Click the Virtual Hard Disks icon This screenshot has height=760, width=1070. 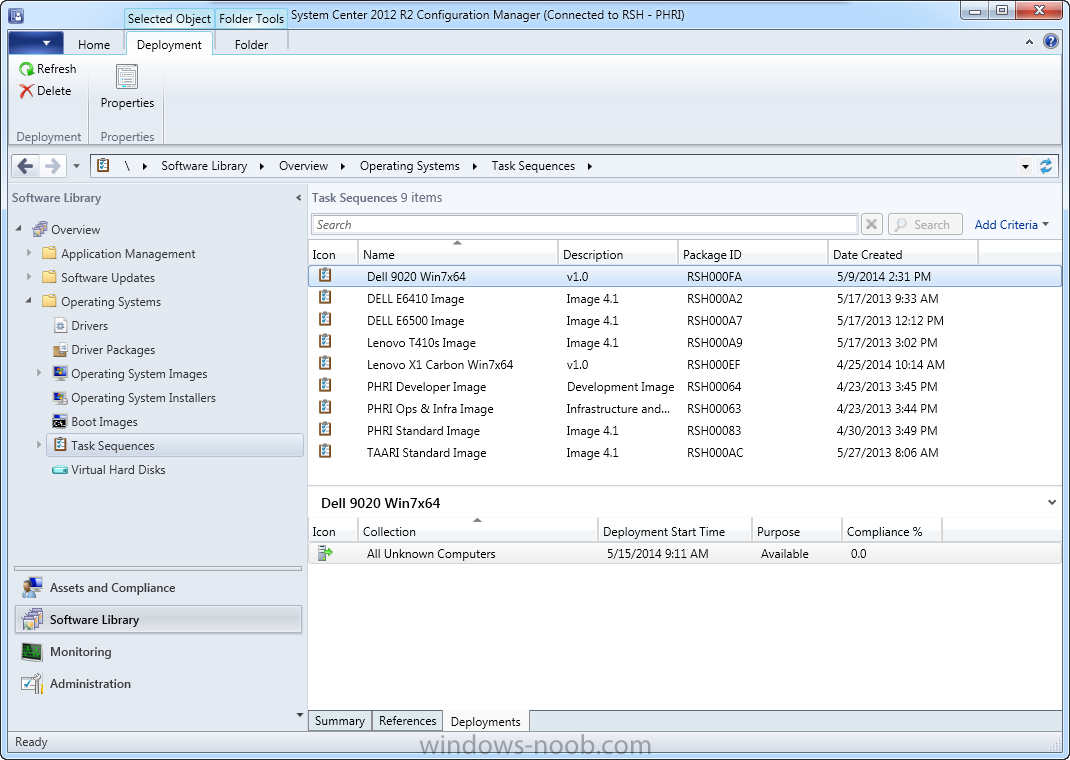(x=60, y=469)
